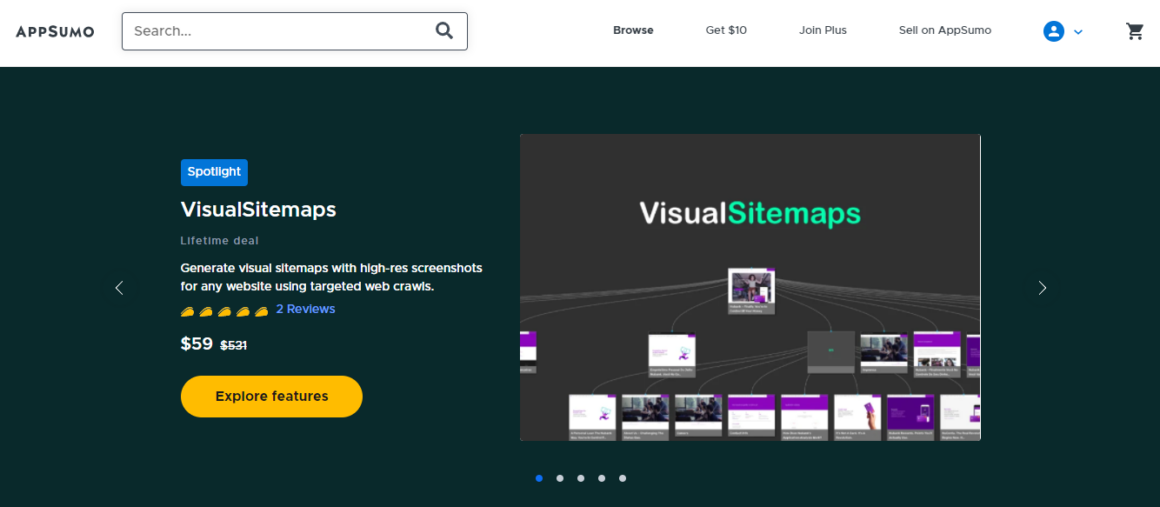This screenshot has height=507, width=1160.
Task: Click the blue Spotlight badge
Action: point(214,172)
